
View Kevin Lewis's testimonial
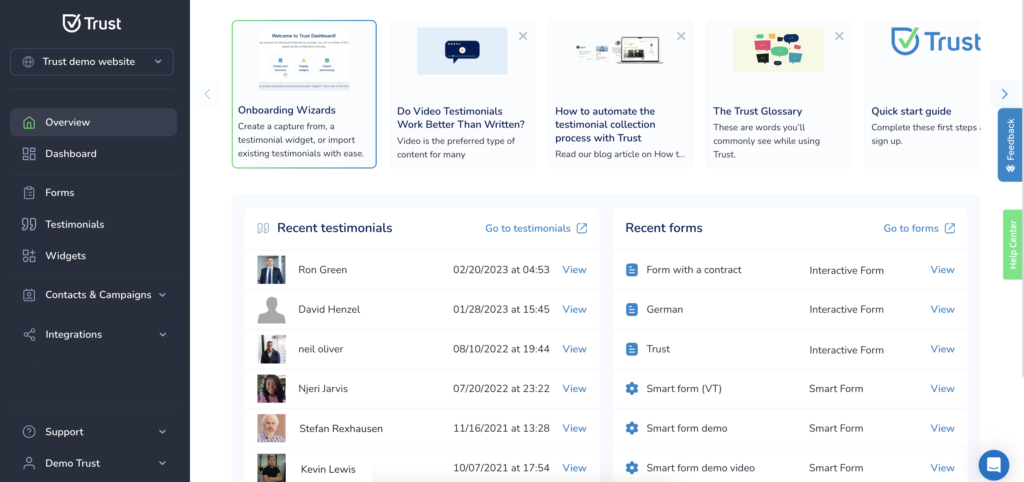click(x=575, y=468)
